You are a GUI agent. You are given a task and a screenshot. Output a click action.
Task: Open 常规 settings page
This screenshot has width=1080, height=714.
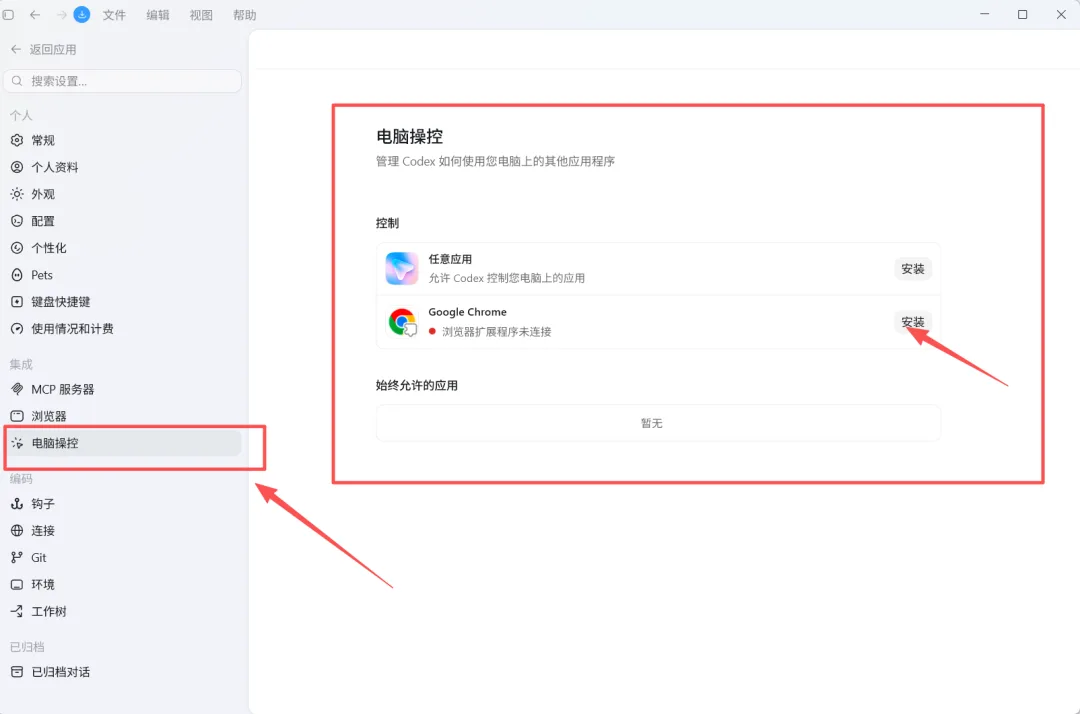pyautogui.click(x=123, y=140)
